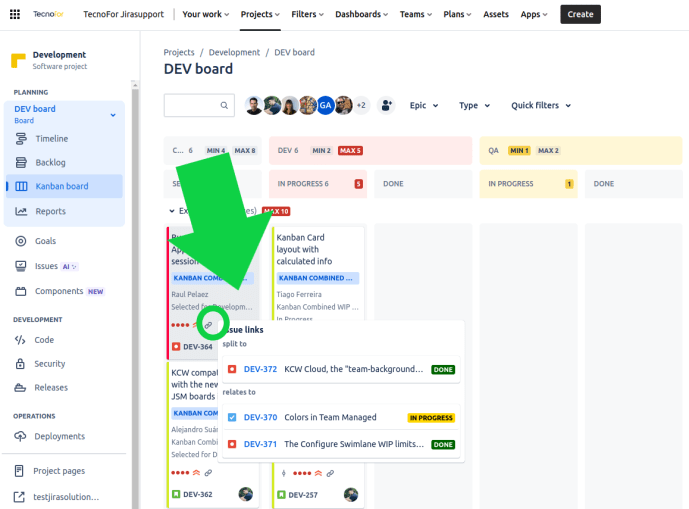Viewport: 689px width, 509px height.
Task: Toggle the +2 more assignees filter
Action: pyautogui.click(x=361, y=105)
